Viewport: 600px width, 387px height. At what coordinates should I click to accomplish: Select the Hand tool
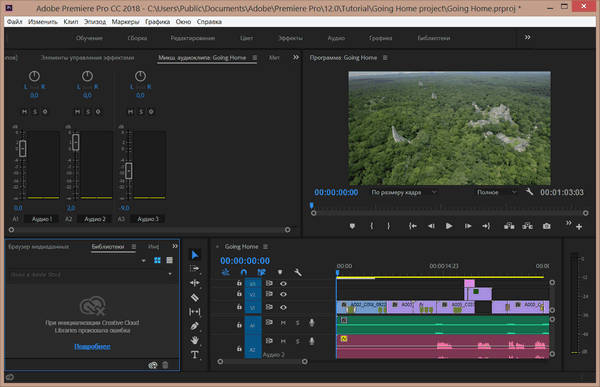pyautogui.click(x=195, y=340)
